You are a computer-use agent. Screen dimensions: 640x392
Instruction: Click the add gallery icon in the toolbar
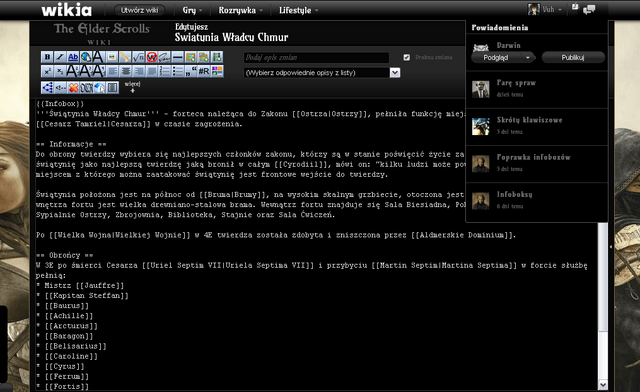pyautogui.click(x=204, y=57)
